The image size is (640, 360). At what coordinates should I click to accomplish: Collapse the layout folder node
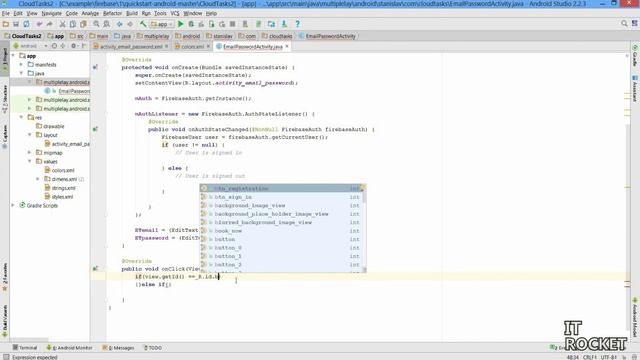[x=29, y=135]
